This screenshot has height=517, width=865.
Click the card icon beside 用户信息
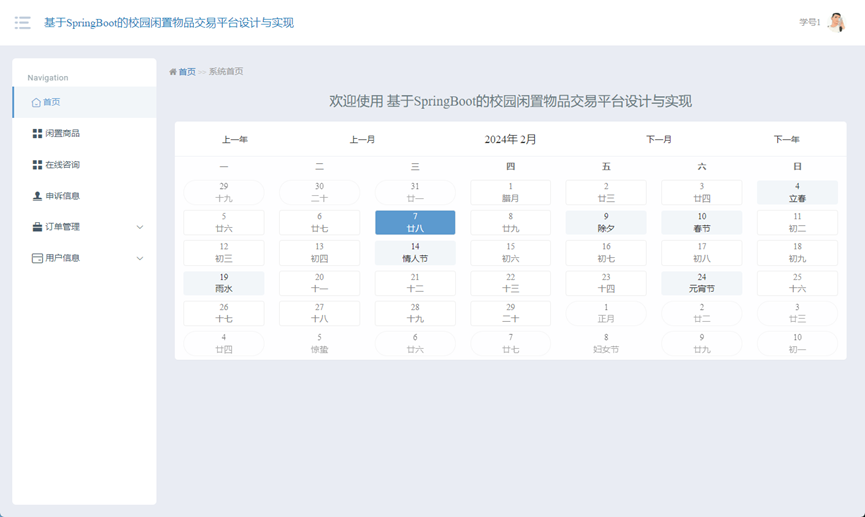tap(37, 258)
